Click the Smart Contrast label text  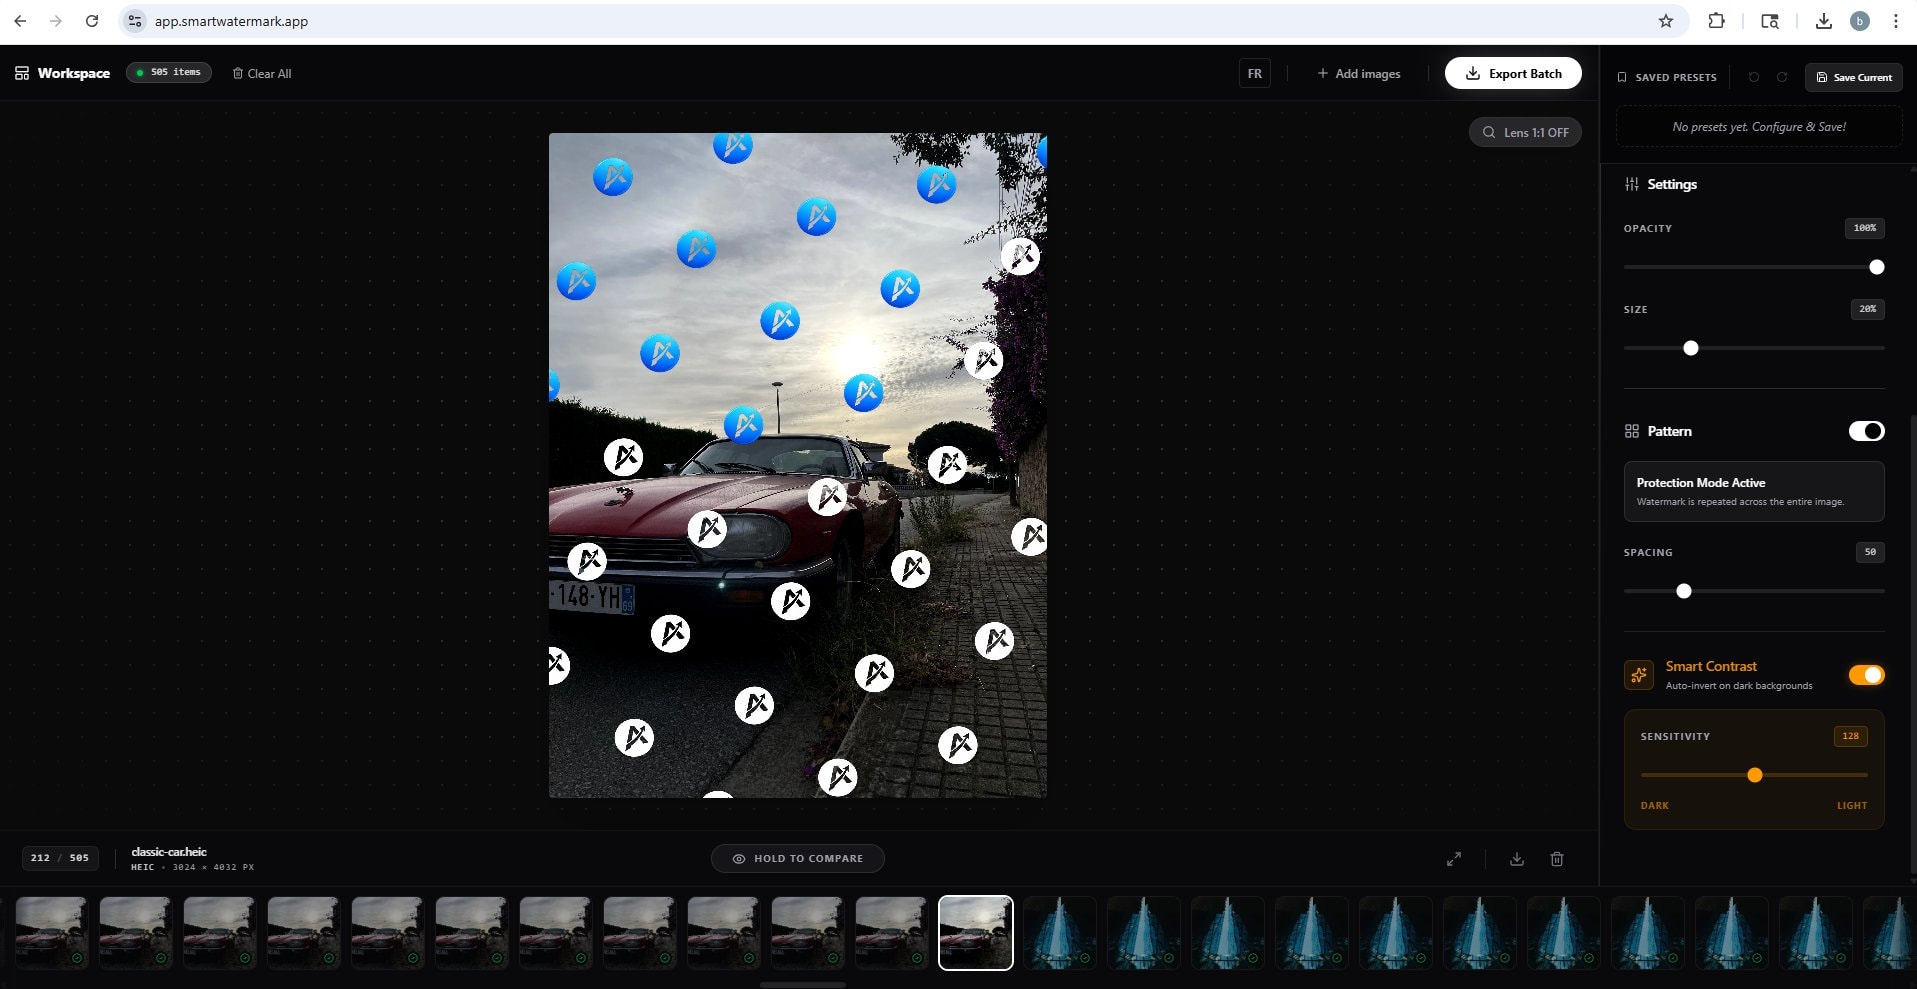[1711, 666]
